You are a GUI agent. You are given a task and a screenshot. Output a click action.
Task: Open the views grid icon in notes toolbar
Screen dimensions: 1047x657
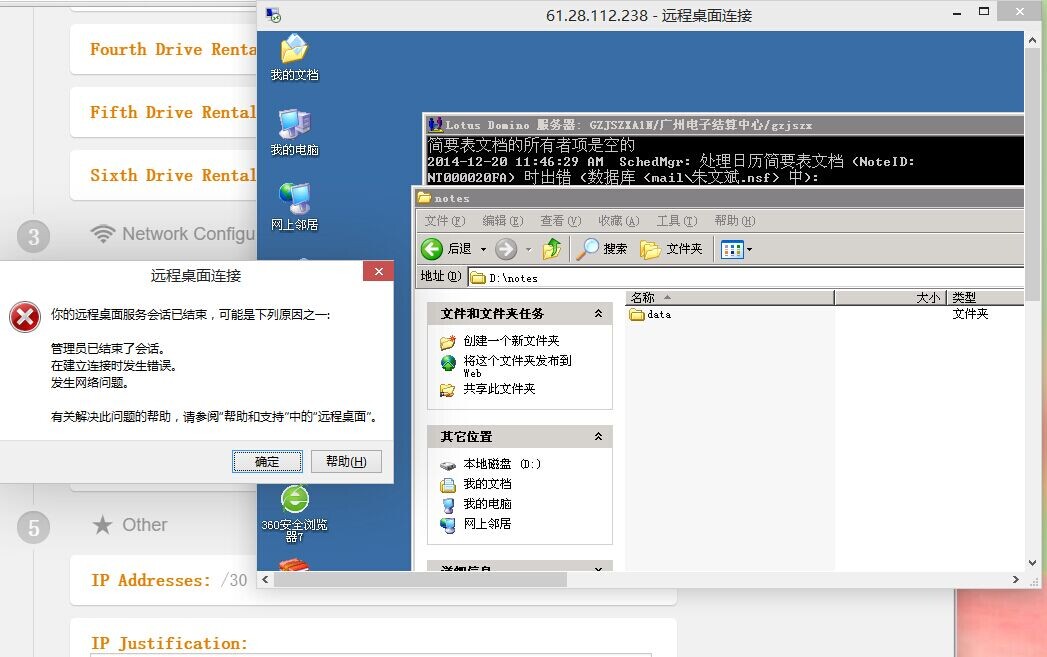point(732,250)
